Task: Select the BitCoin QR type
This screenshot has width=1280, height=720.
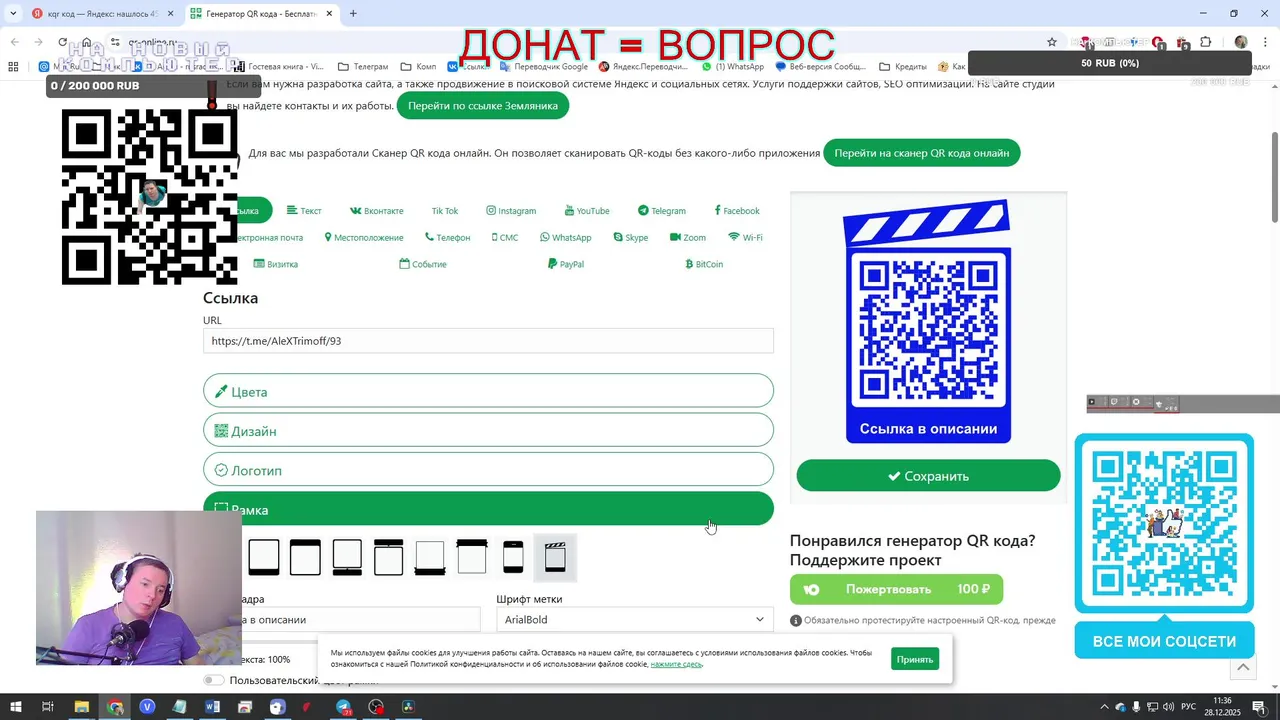Action: coord(704,264)
